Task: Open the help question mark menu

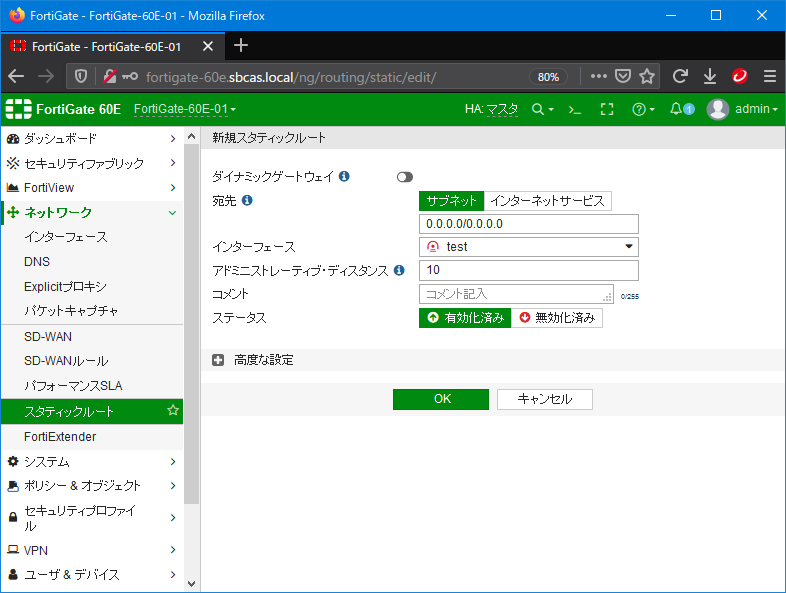Action: pyautogui.click(x=644, y=109)
